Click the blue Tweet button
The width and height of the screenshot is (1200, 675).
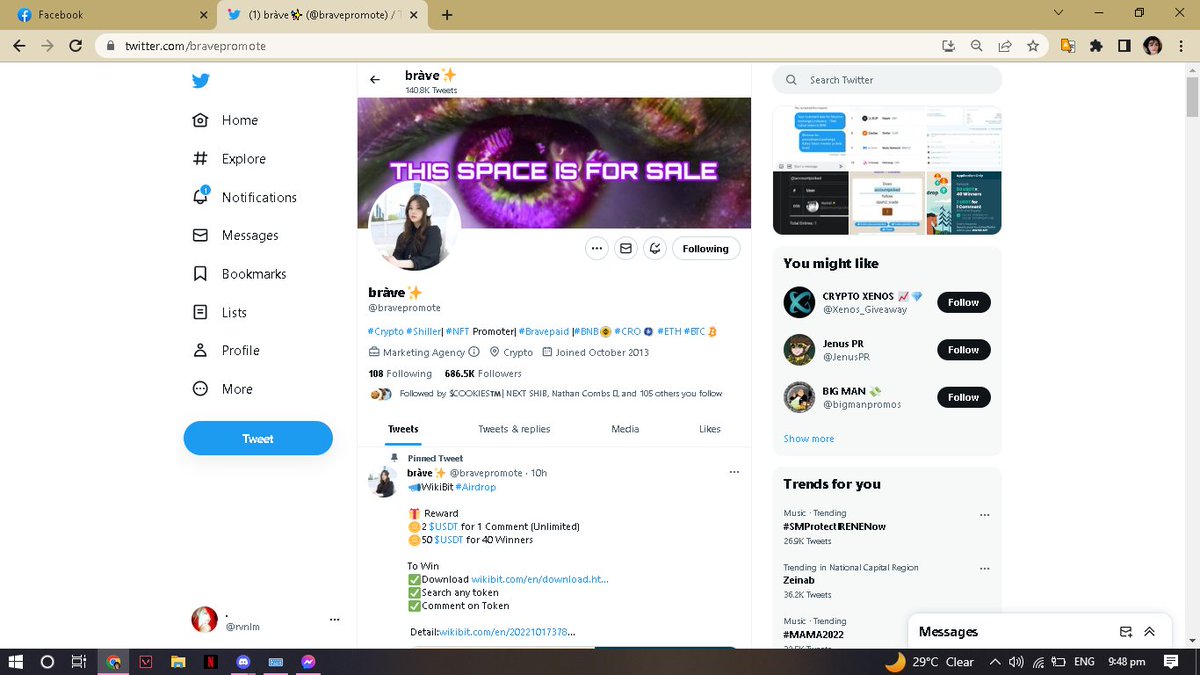tap(258, 438)
